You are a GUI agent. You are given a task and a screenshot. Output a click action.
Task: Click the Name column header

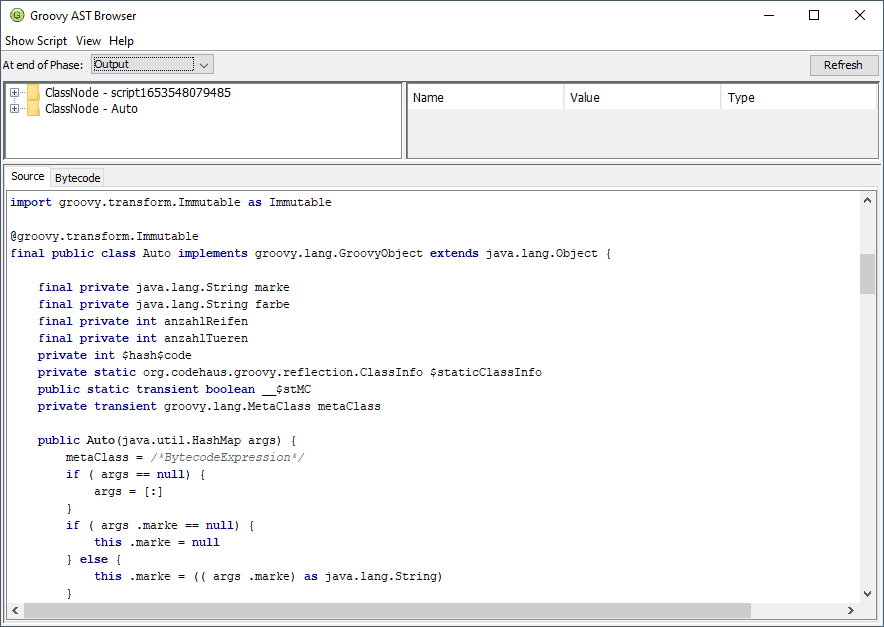coord(485,98)
